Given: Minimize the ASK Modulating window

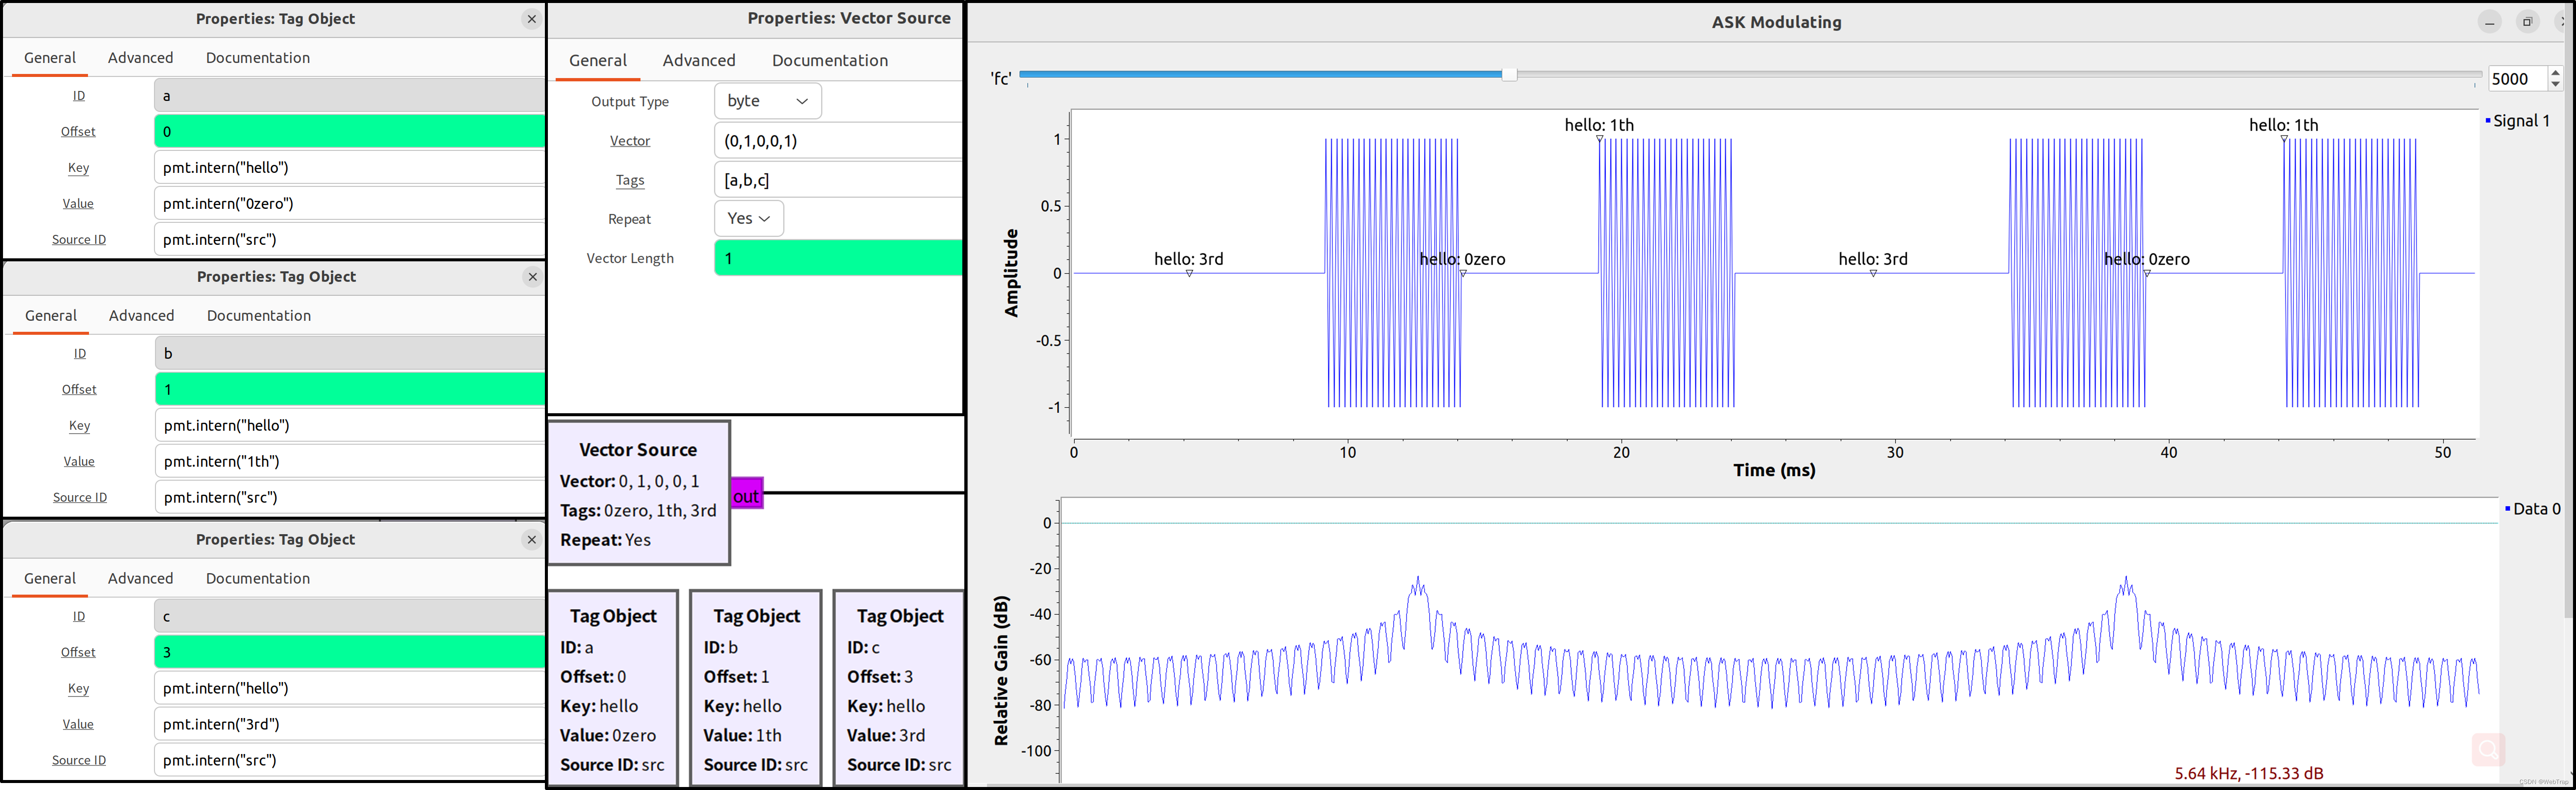Looking at the screenshot, I should coord(2490,22).
